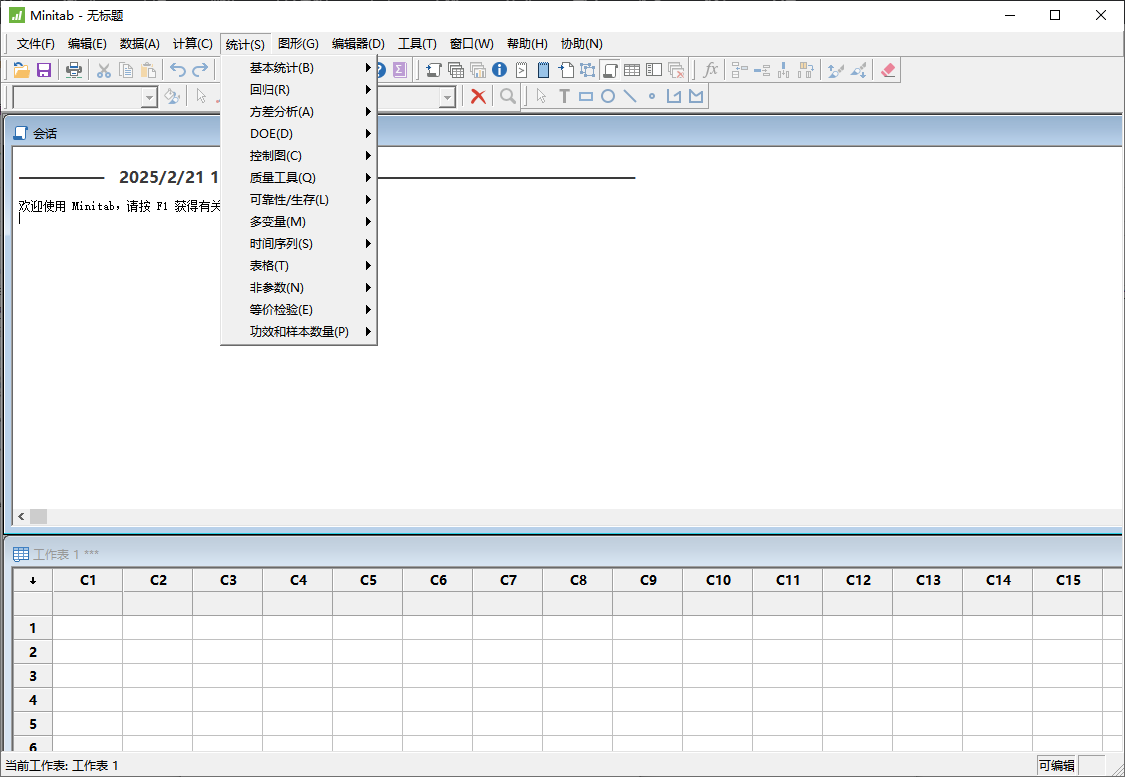Select the Line drawing tool
Viewport: 1125px width, 777px height.
point(630,96)
